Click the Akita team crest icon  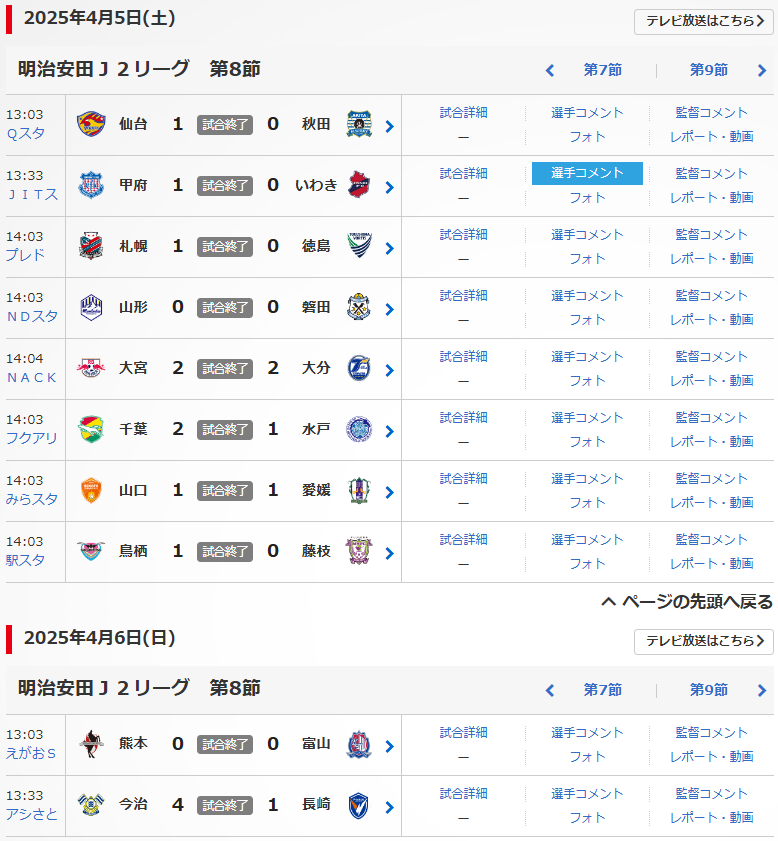pos(359,125)
